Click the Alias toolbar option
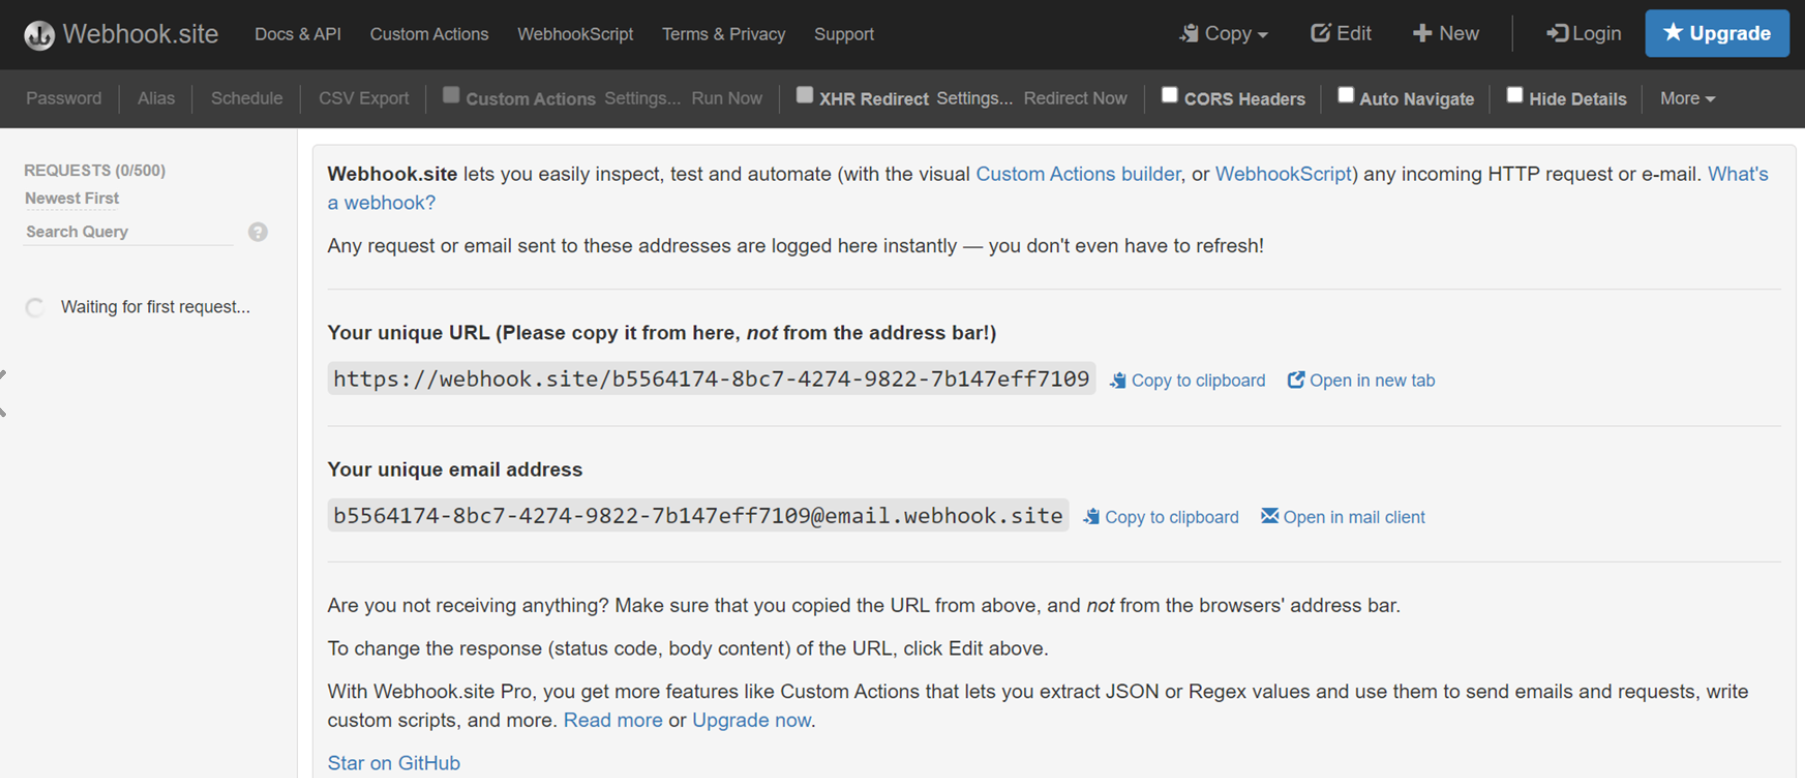 tap(156, 98)
